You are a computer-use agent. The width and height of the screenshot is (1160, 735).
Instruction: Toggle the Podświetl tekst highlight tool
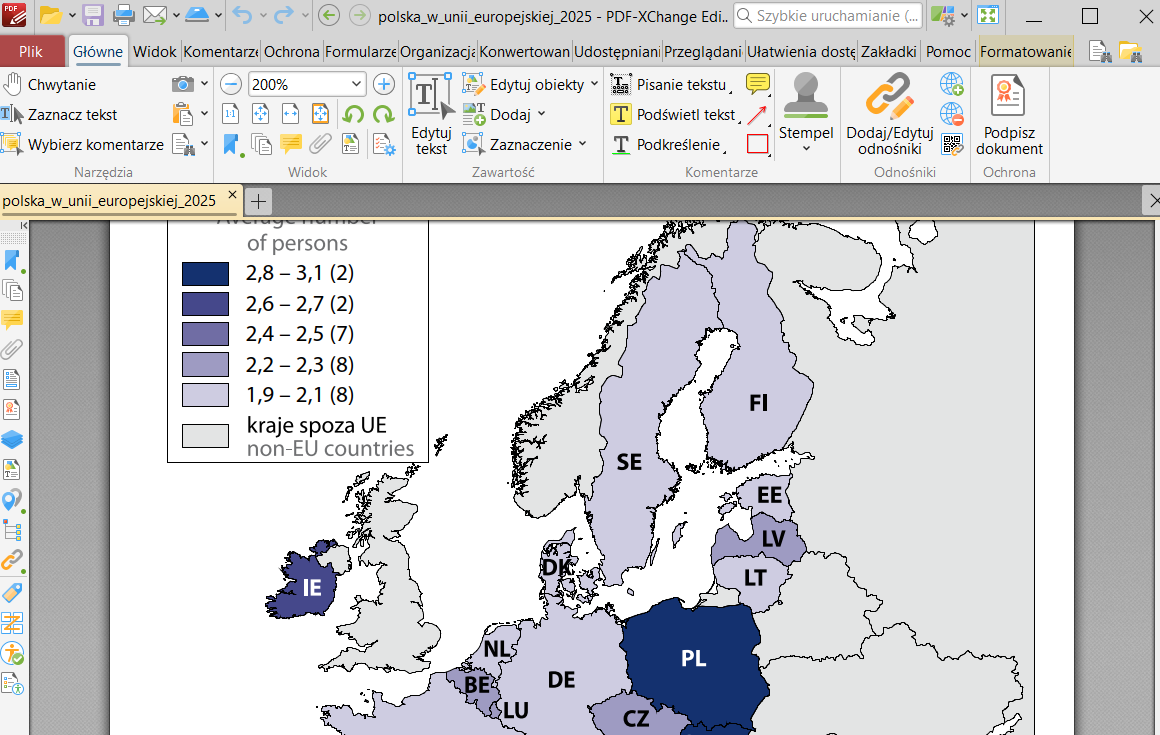pyautogui.click(x=675, y=115)
